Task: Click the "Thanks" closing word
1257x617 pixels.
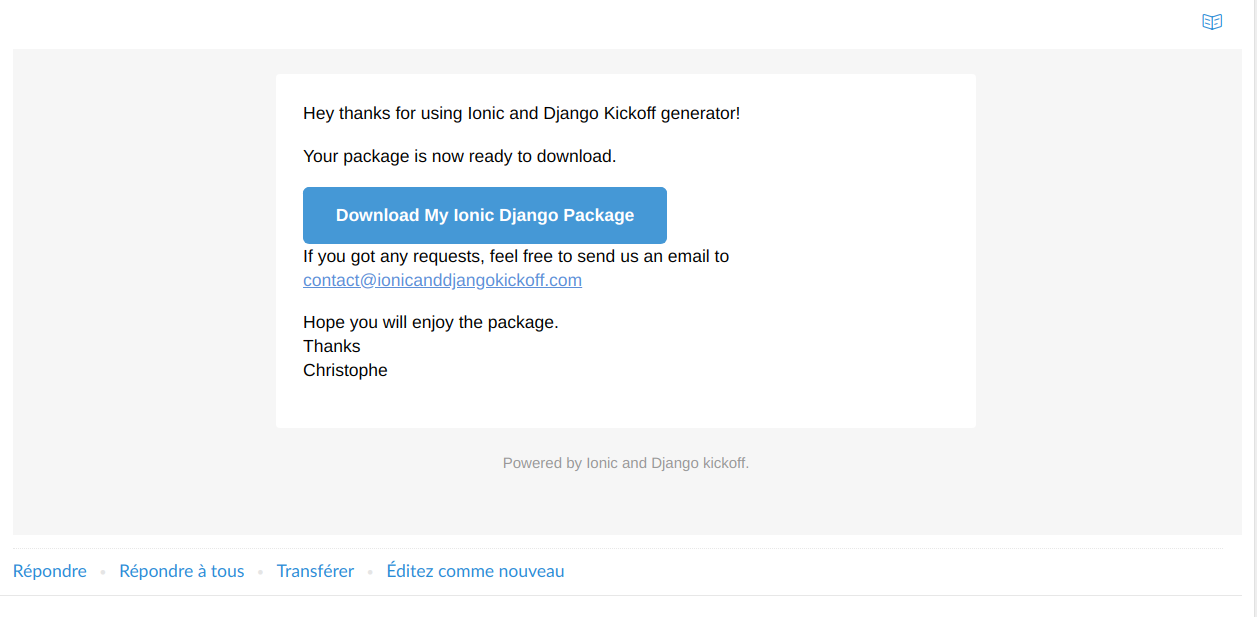Action: (332, 346)
